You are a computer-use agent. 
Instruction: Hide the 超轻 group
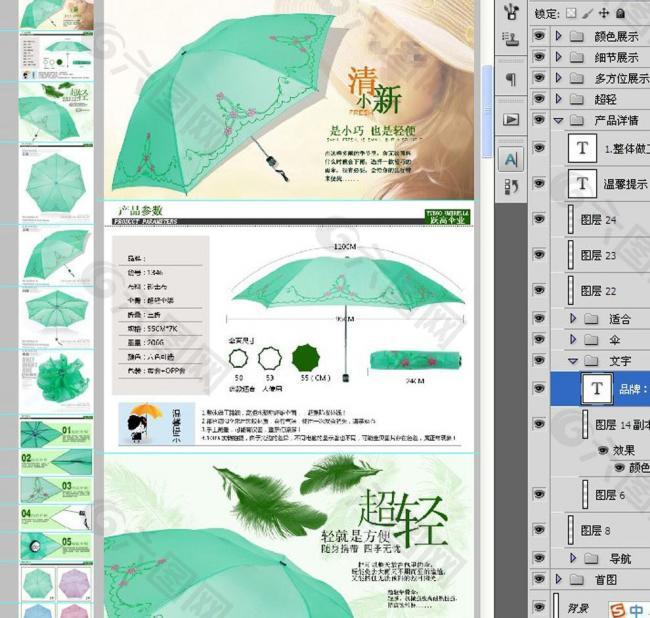539,98
